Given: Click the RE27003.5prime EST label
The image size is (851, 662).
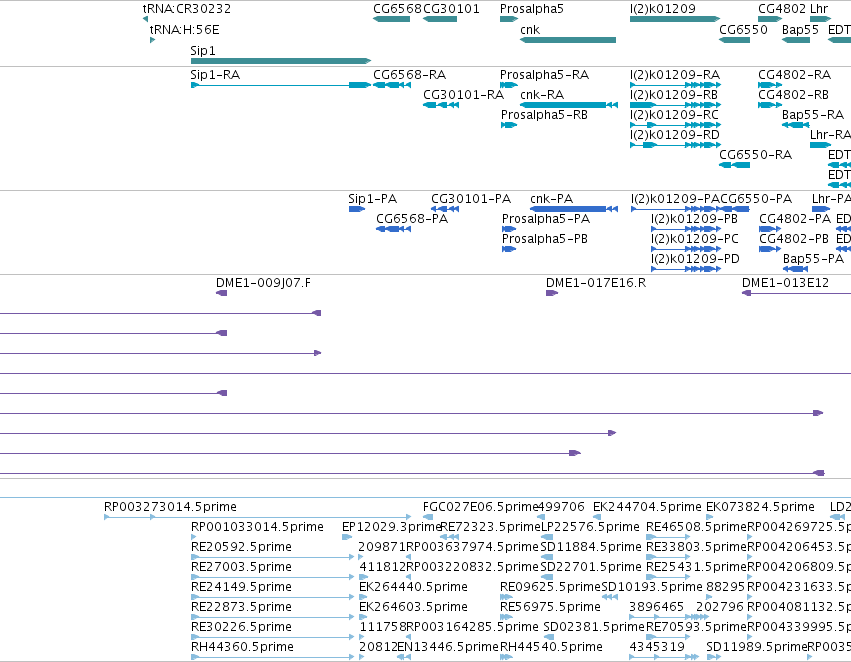Looking at the screenshot, I should (242, 567).
